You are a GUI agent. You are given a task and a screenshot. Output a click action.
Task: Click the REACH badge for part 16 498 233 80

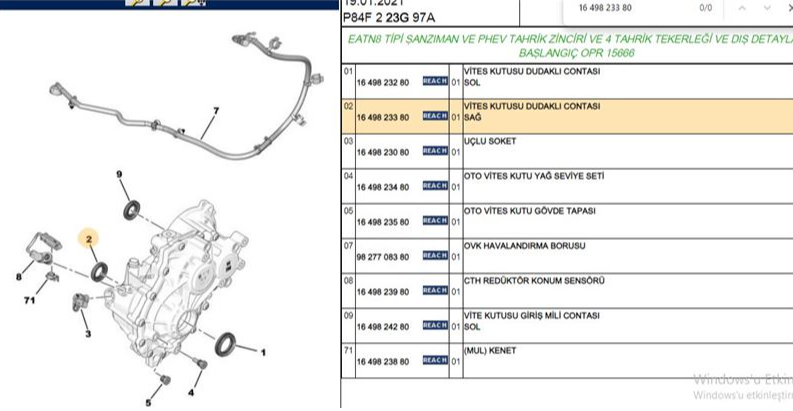point(435,116)
